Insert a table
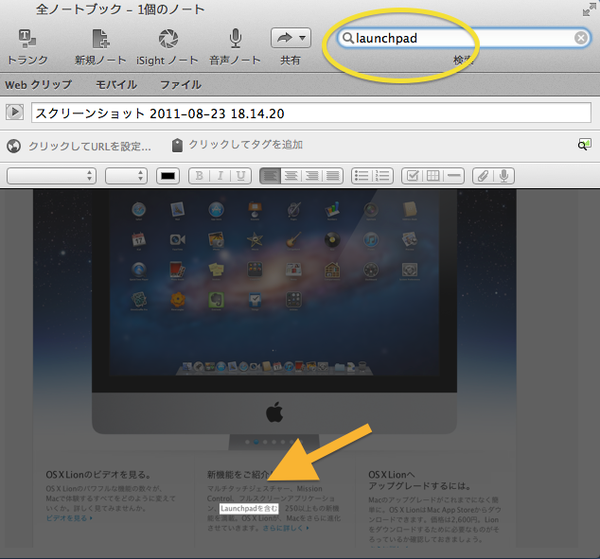 433,176
